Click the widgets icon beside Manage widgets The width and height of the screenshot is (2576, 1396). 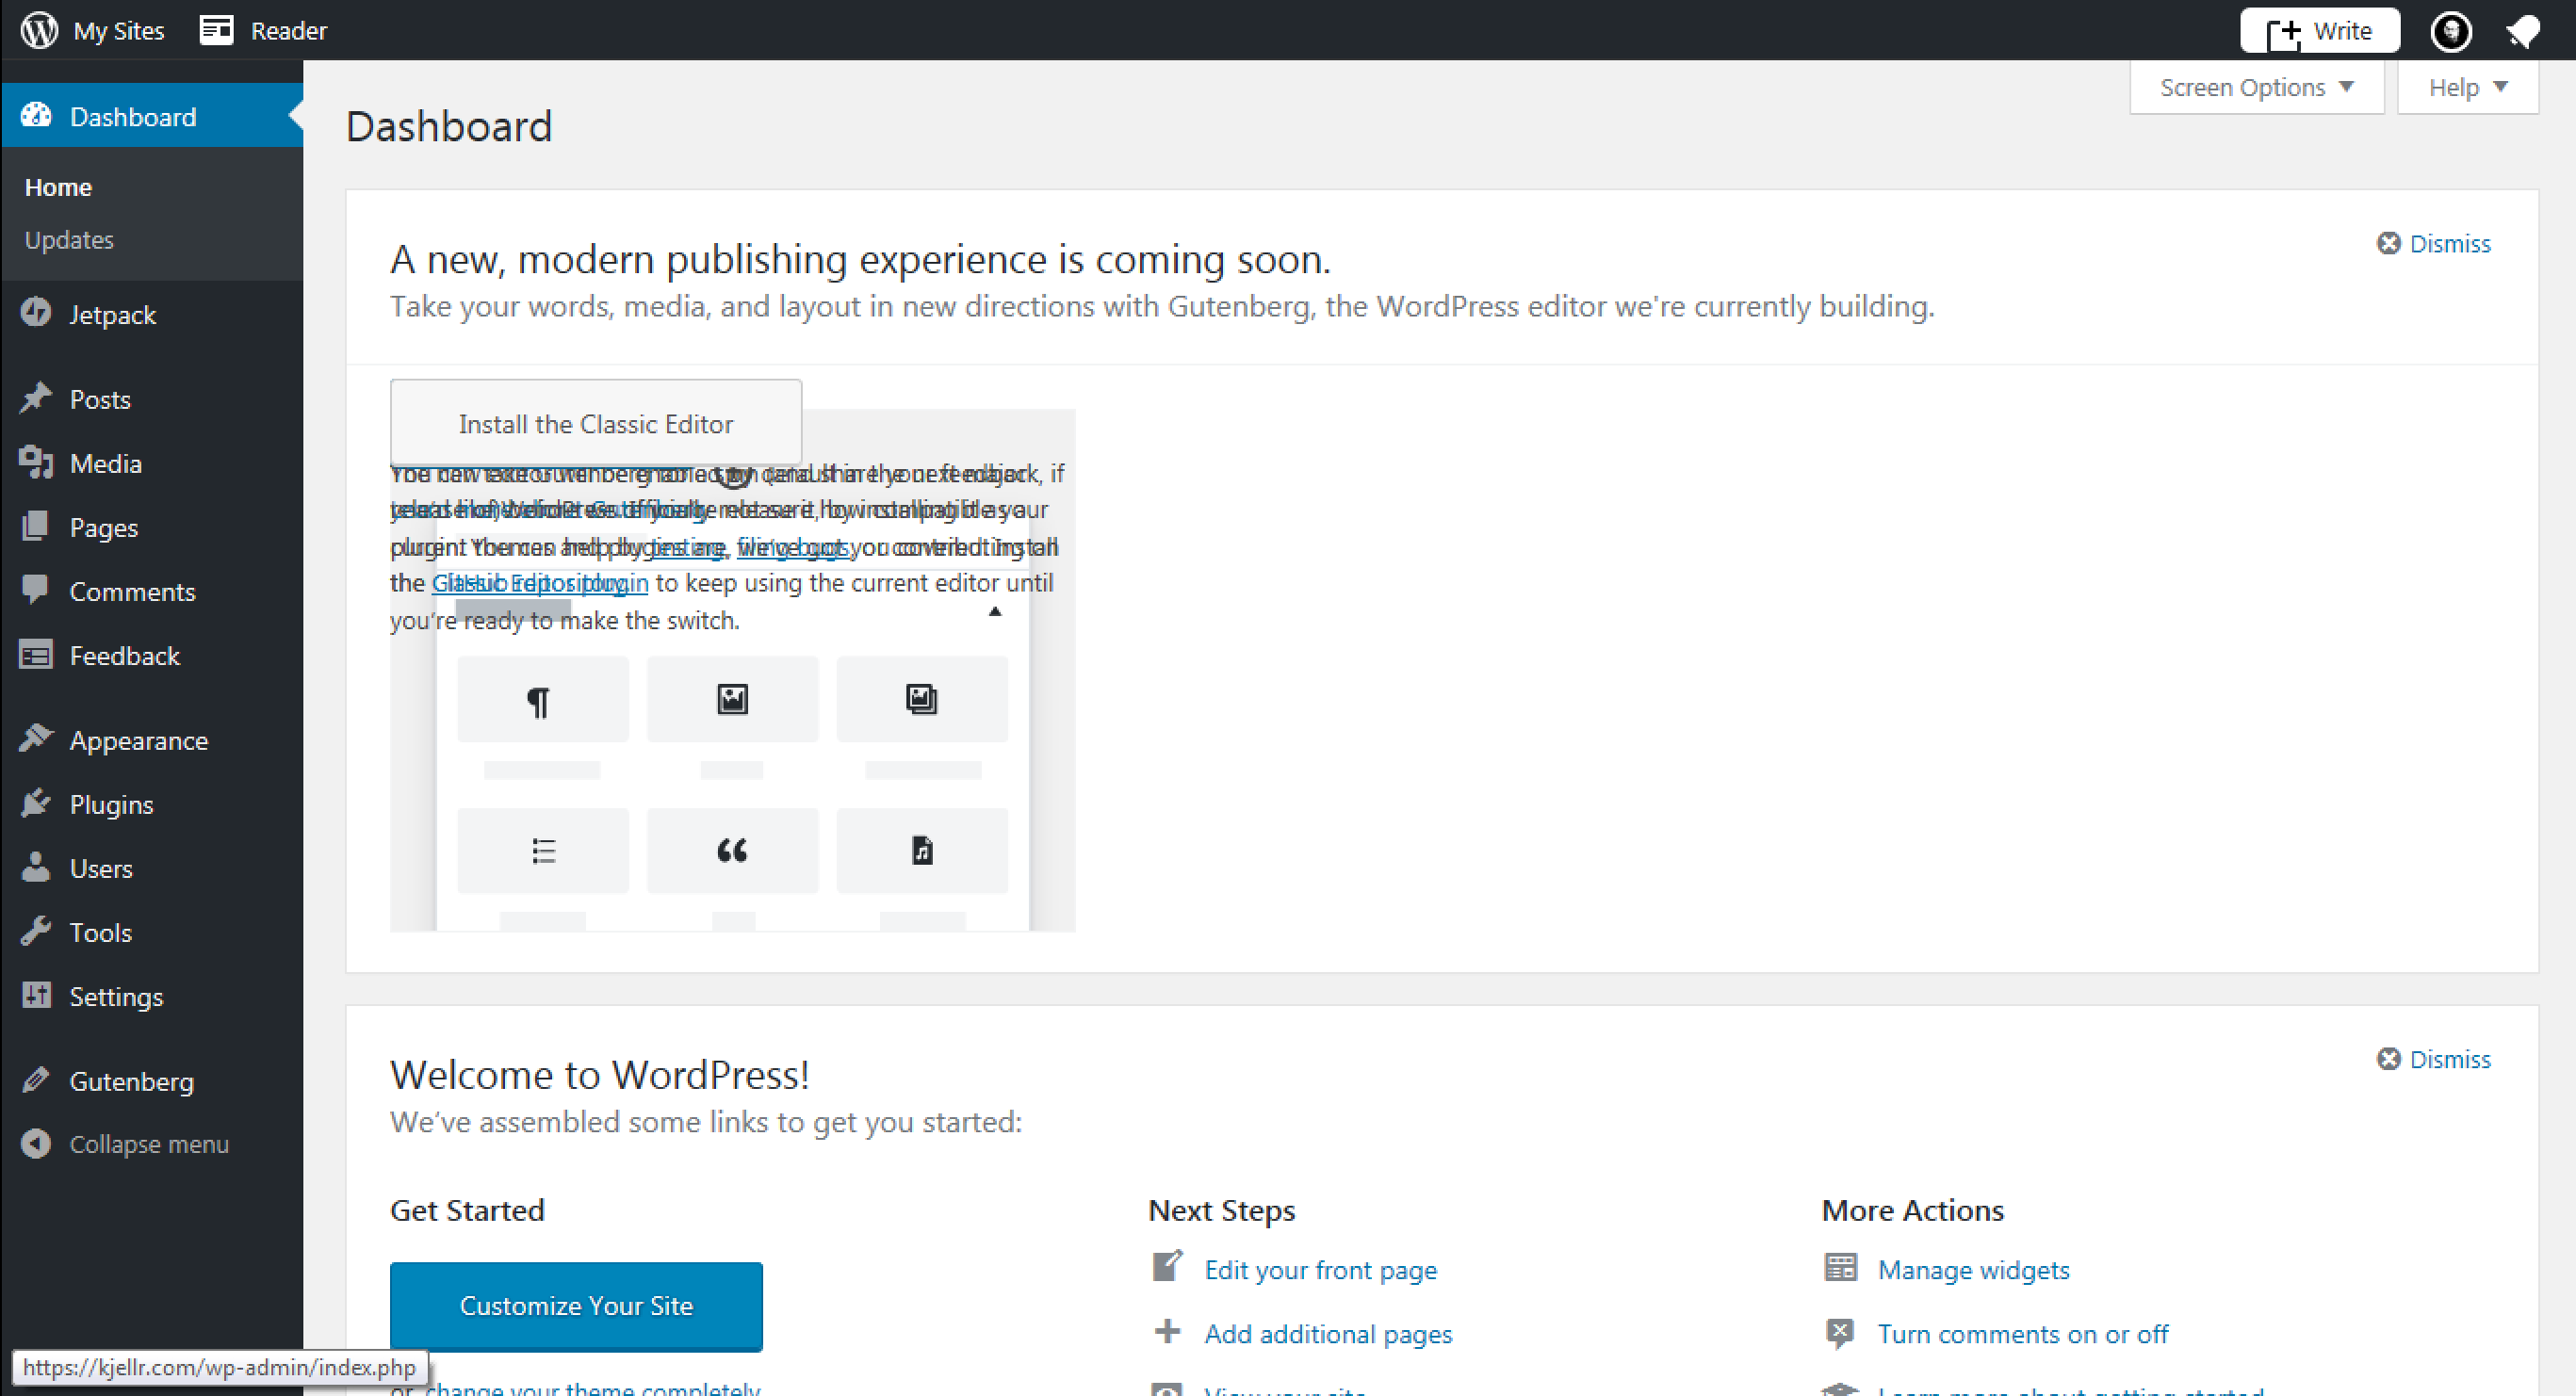pos(1840,1267)
